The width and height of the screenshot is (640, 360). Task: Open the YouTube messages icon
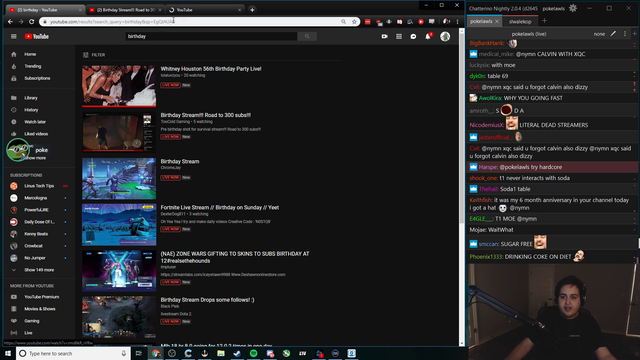[413, 36]
